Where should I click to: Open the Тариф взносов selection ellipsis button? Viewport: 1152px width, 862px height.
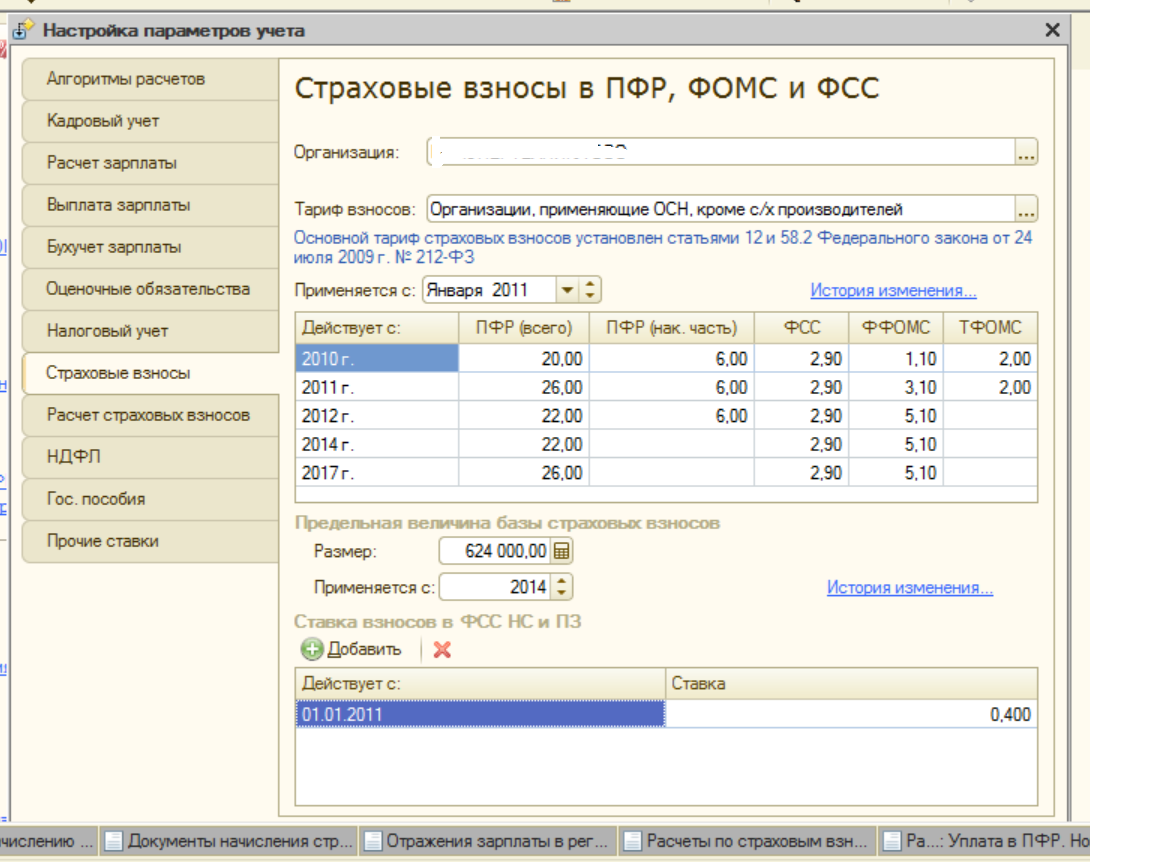coord(1026,211)
